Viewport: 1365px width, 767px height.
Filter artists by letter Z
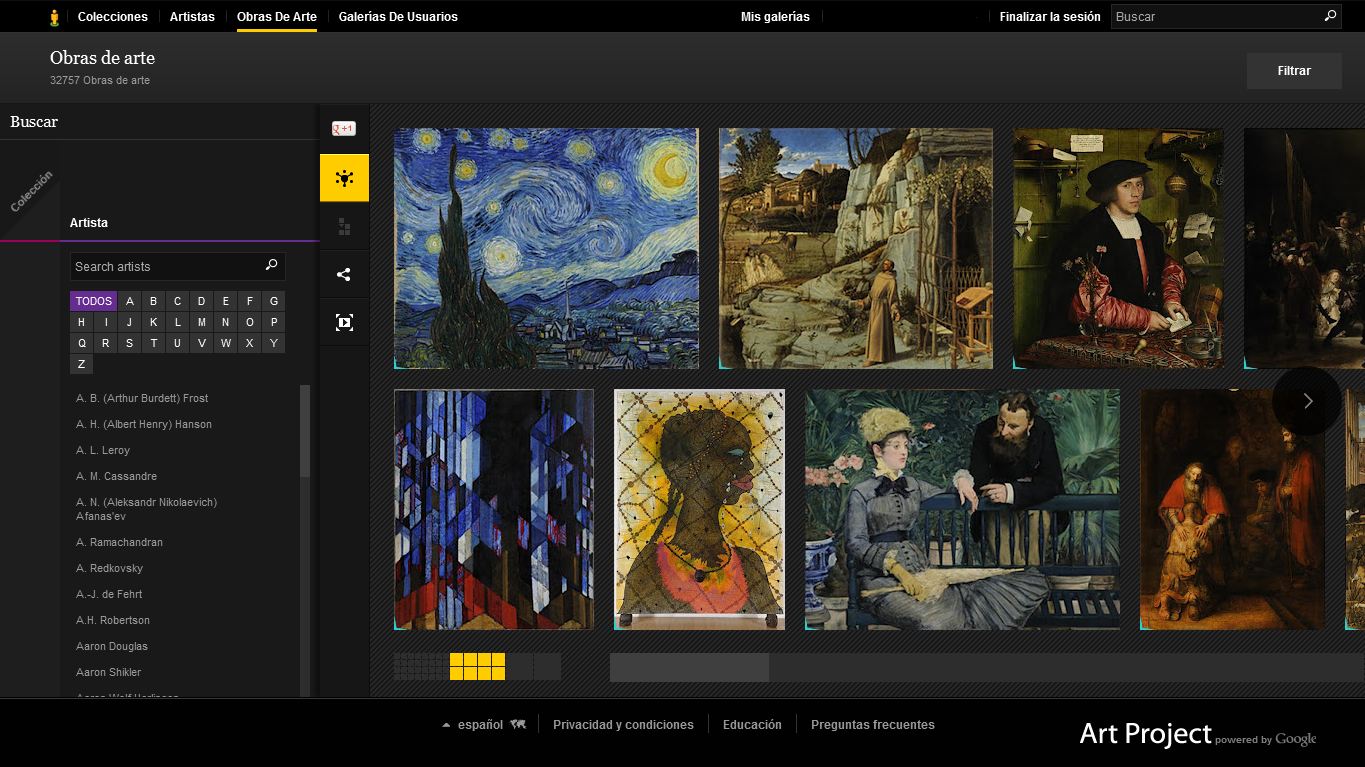click(82, 364)
